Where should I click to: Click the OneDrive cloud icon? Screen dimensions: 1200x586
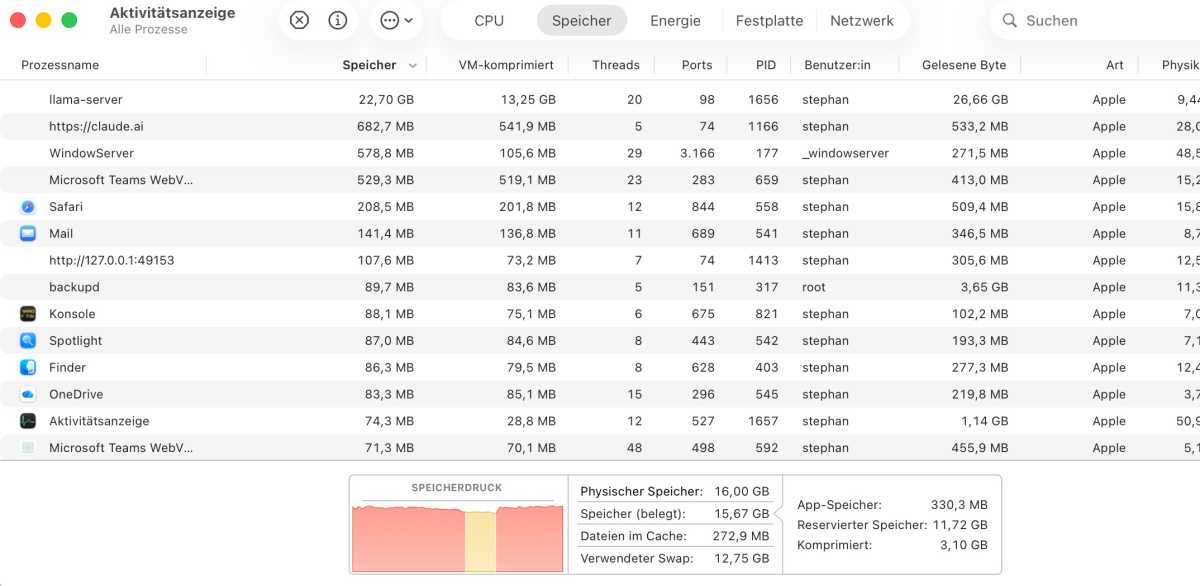(28, 394)
